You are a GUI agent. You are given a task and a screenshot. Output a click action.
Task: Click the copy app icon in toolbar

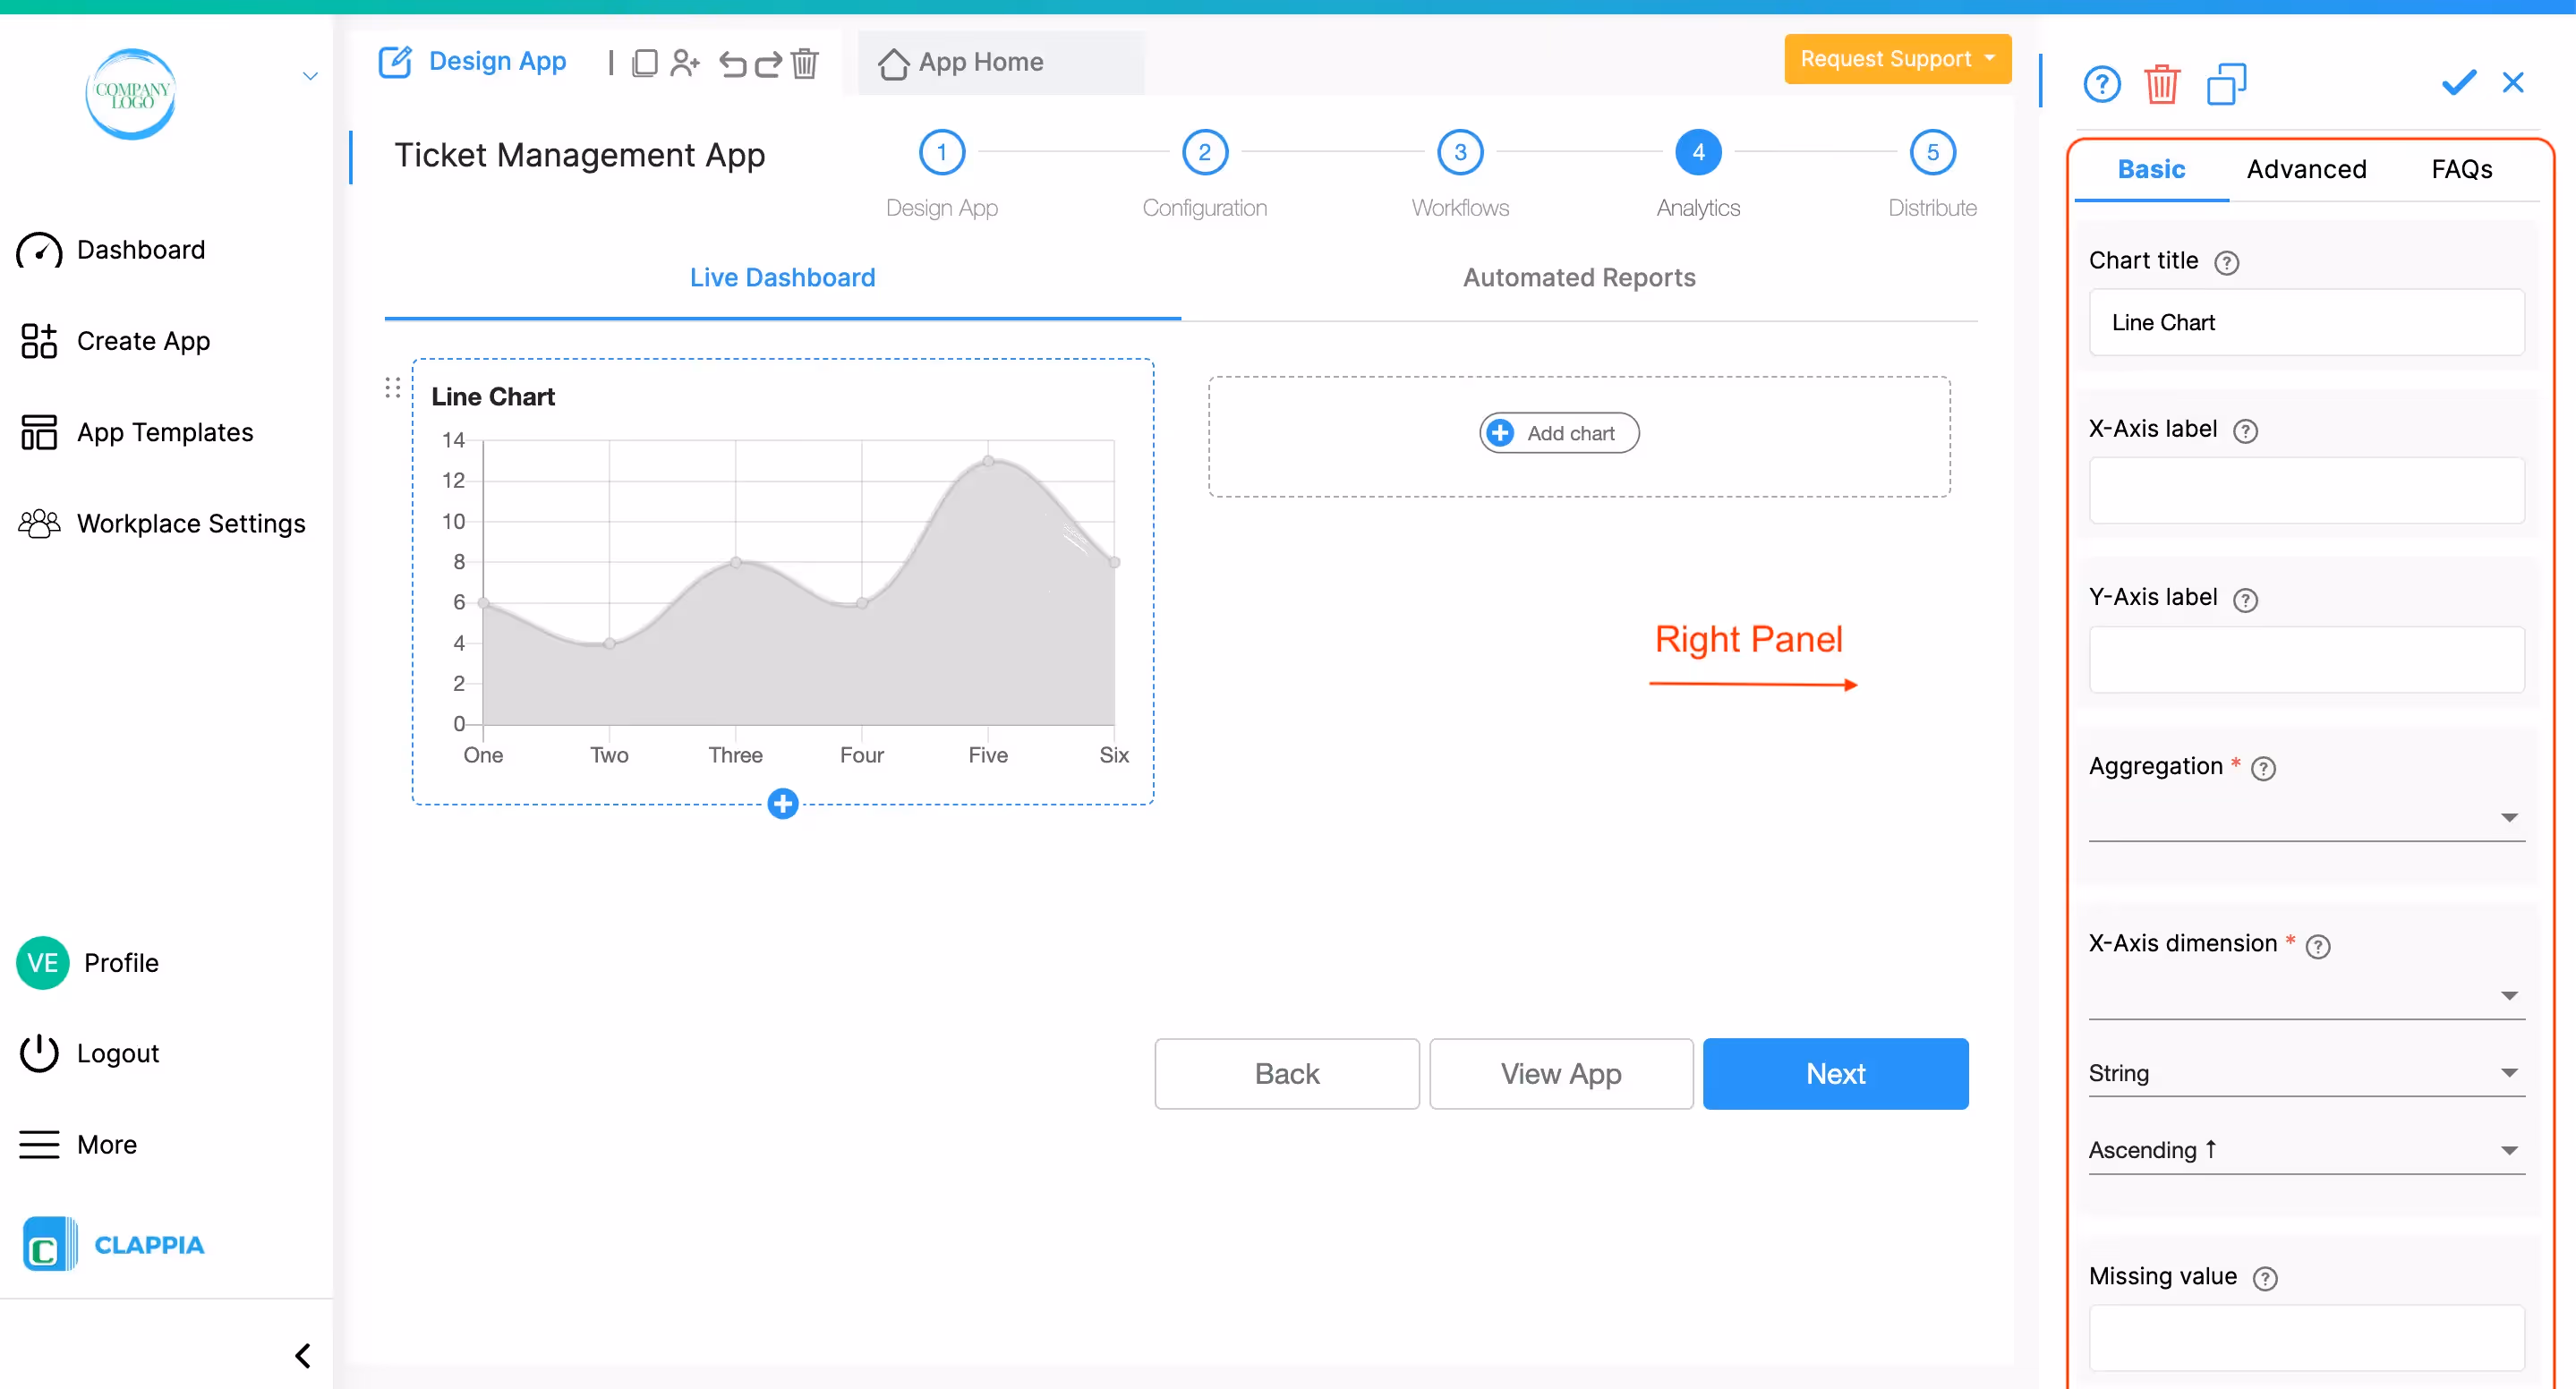645,64
